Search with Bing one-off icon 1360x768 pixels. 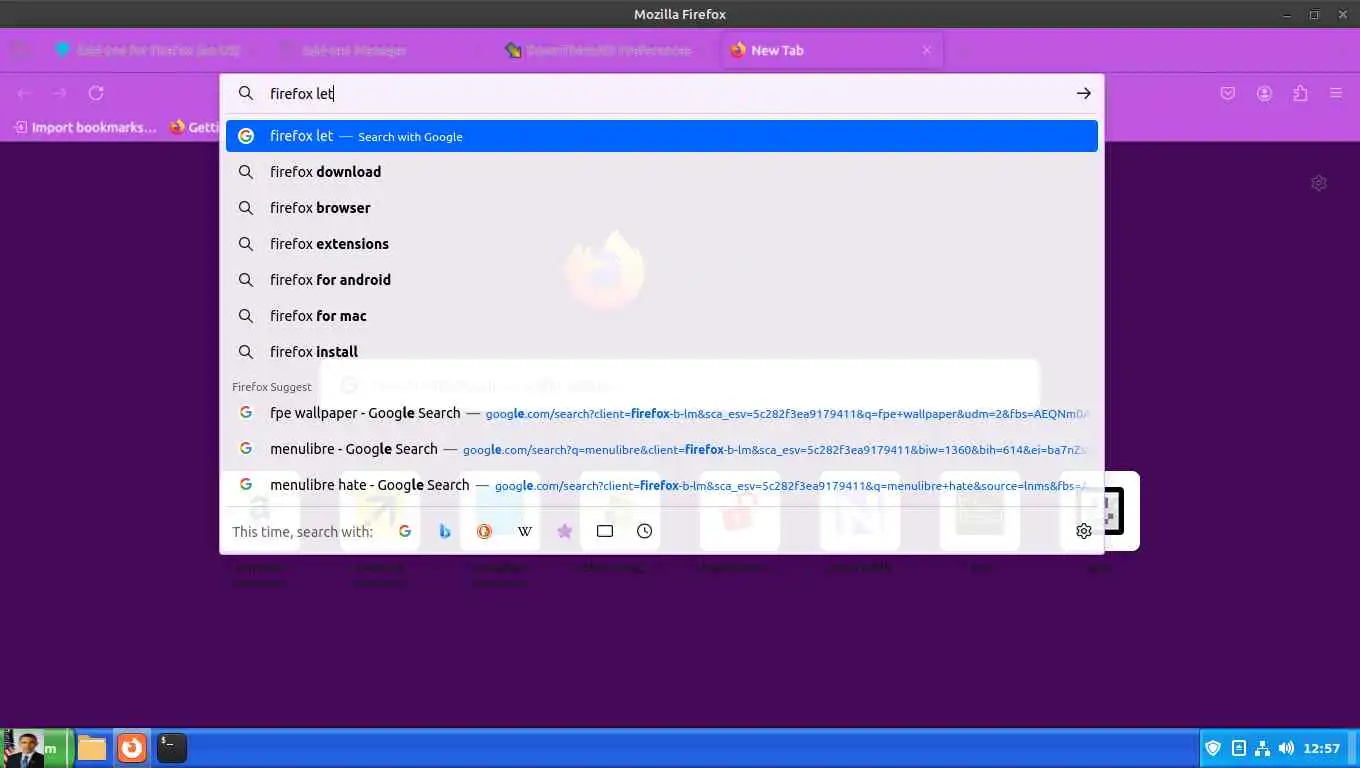tap(445, 531)
